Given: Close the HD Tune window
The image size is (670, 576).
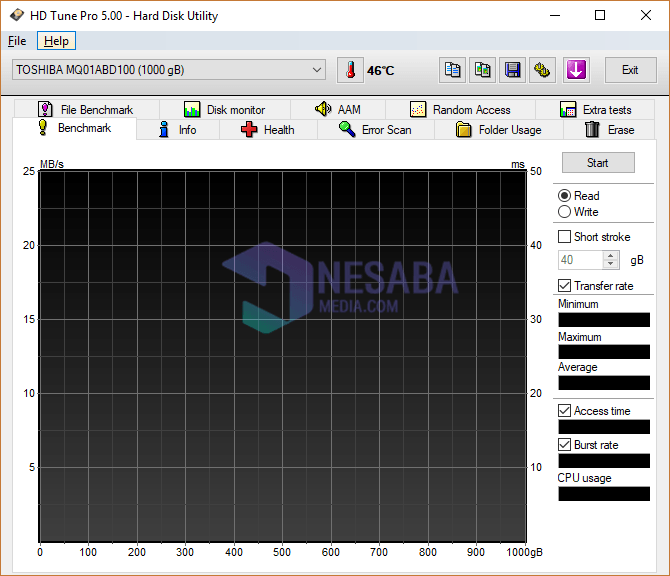Looking at the screenshot, I should 646,15.
